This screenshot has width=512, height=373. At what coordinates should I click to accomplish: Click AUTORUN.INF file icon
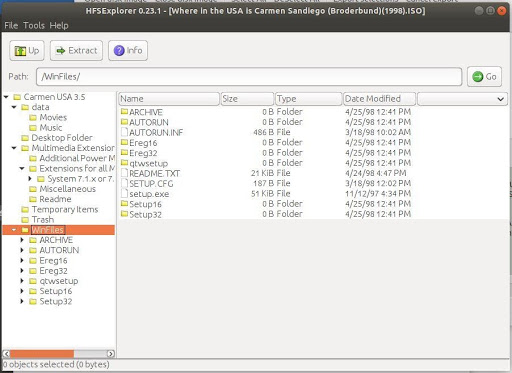click(124, 132)
